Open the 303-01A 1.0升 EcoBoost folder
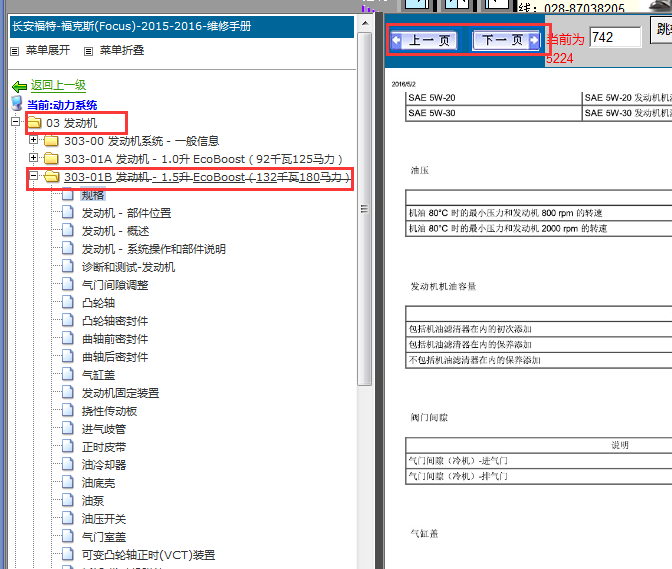 pos(204,159)
